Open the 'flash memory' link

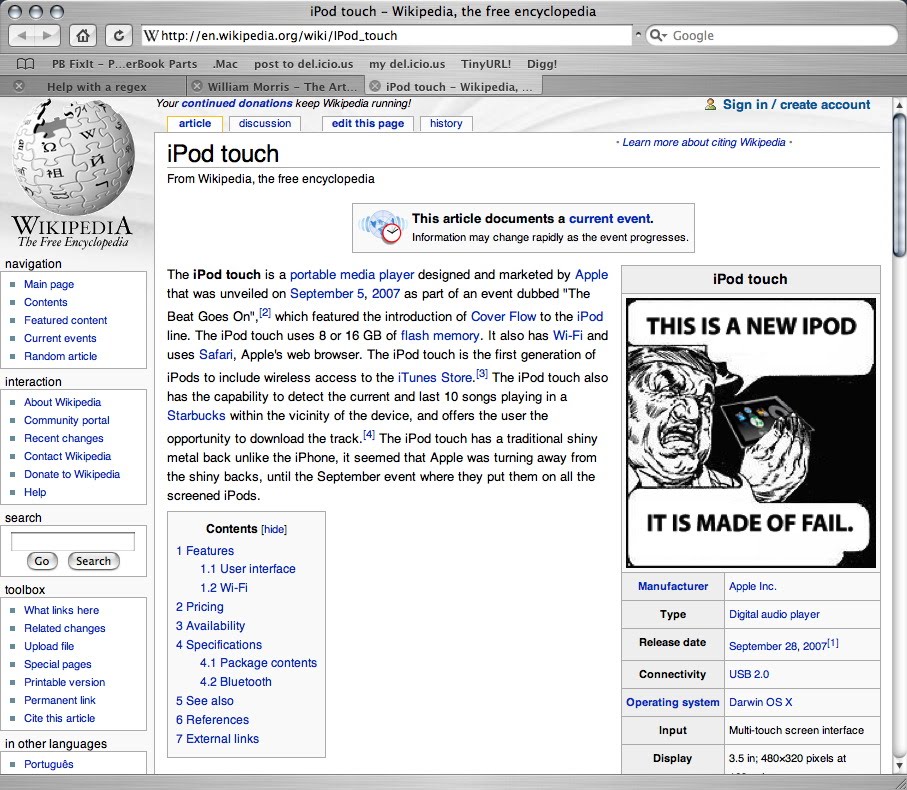440,335
